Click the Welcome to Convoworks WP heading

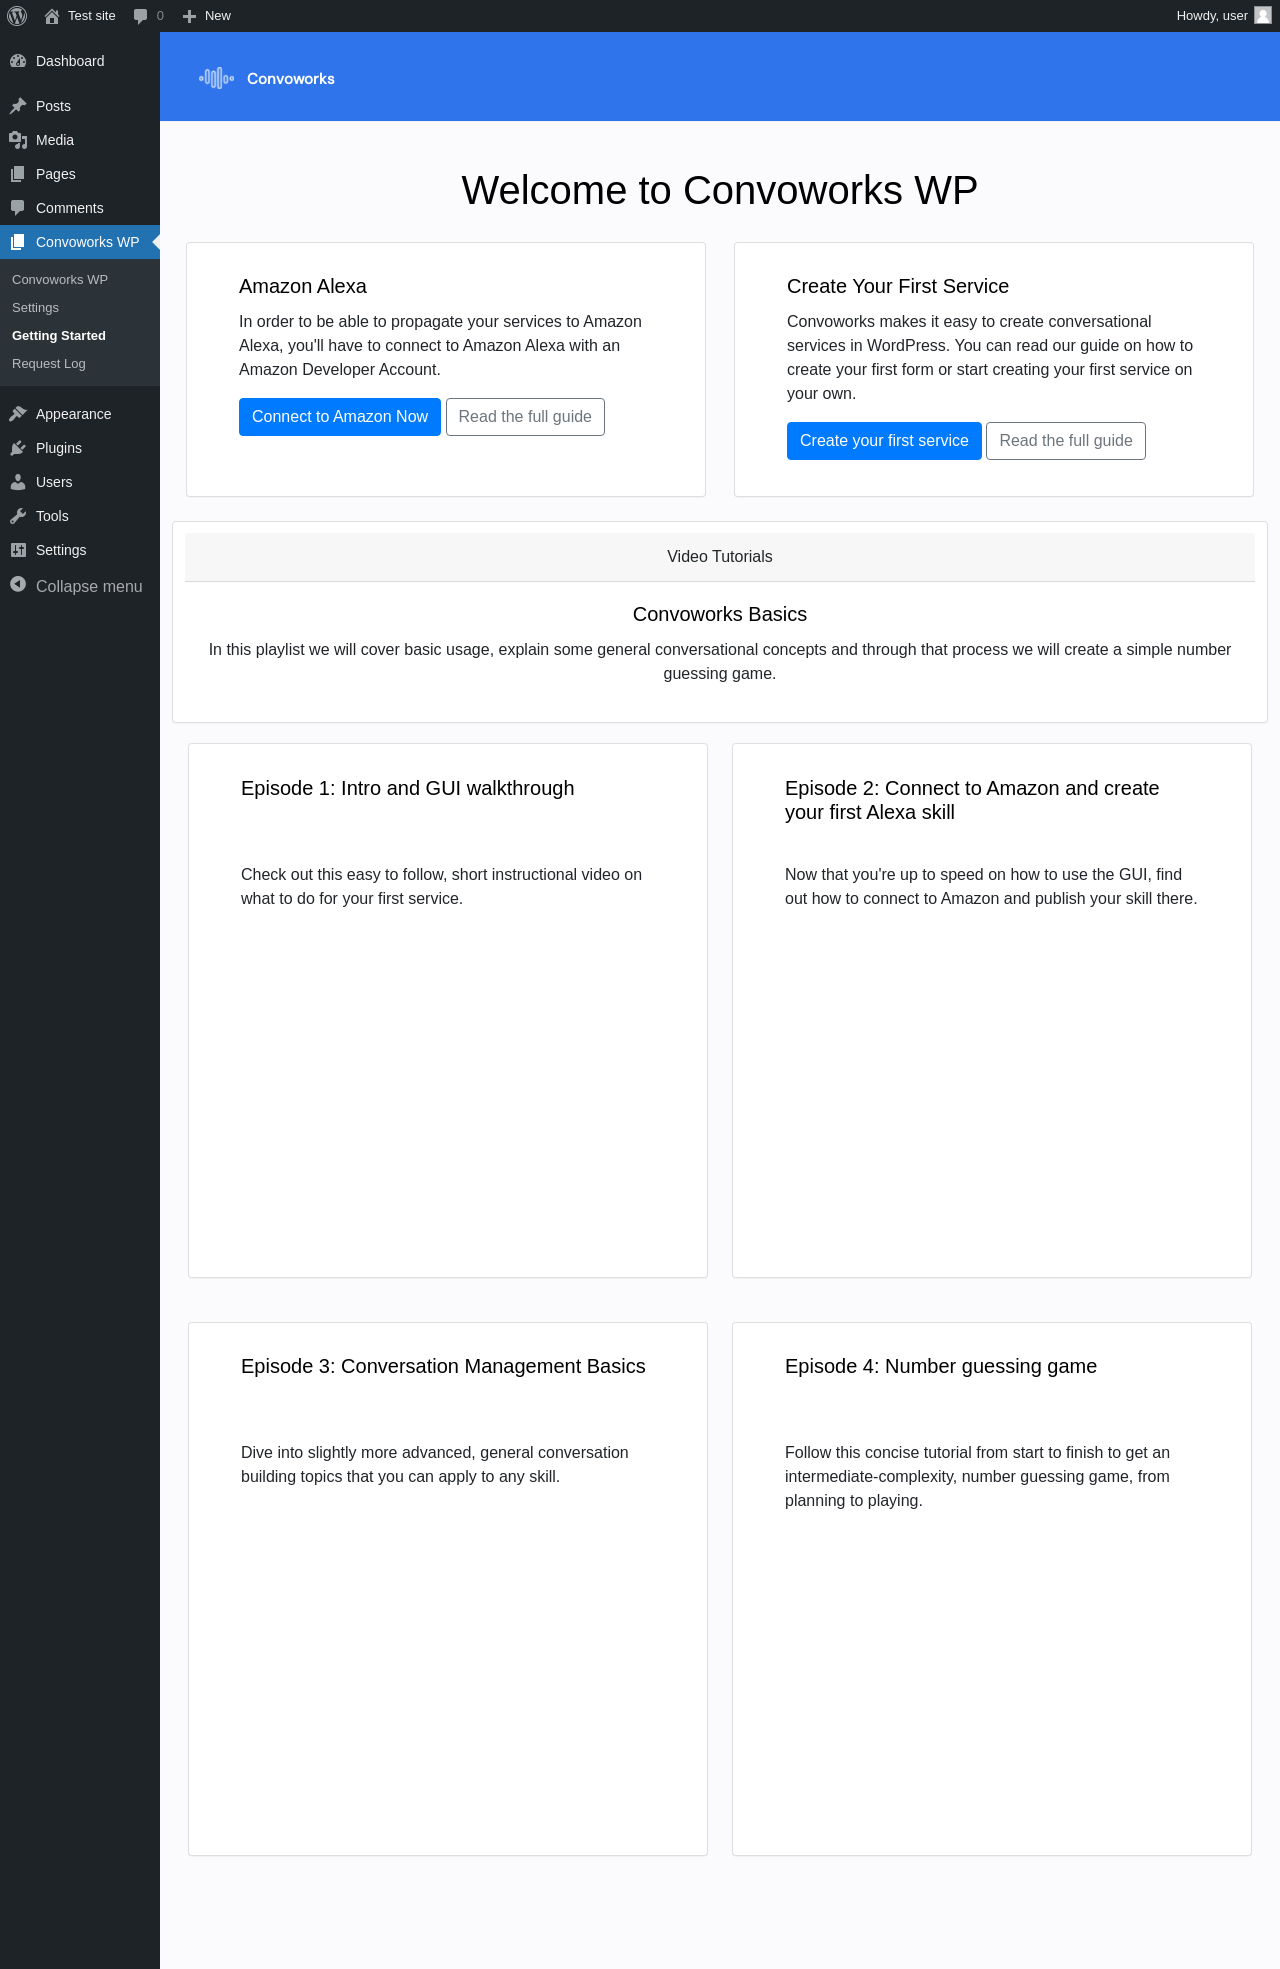tap(720, 190)
